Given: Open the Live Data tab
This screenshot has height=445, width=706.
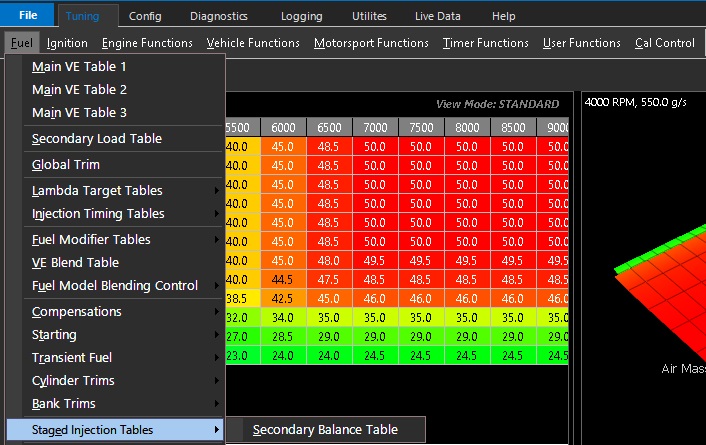Looking at the screenshot, I should (x=438, y=16).
